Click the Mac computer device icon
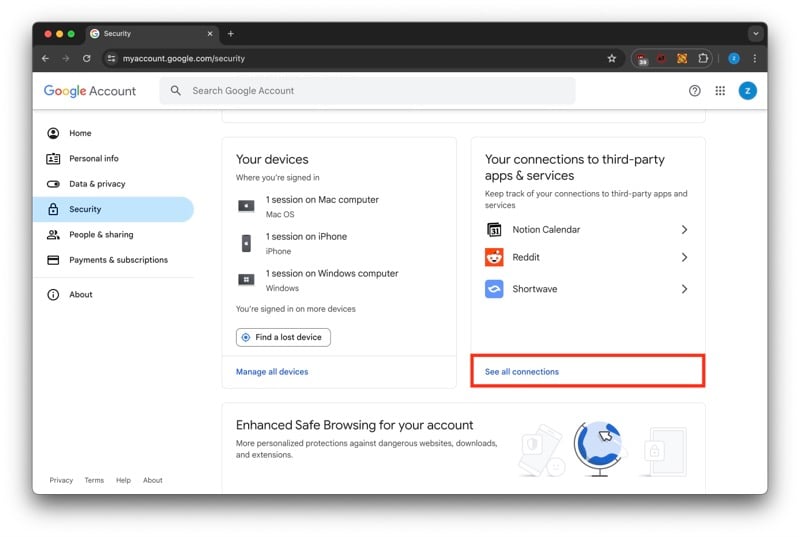Screen dimensions: 800x537 (x=246, y=206)
